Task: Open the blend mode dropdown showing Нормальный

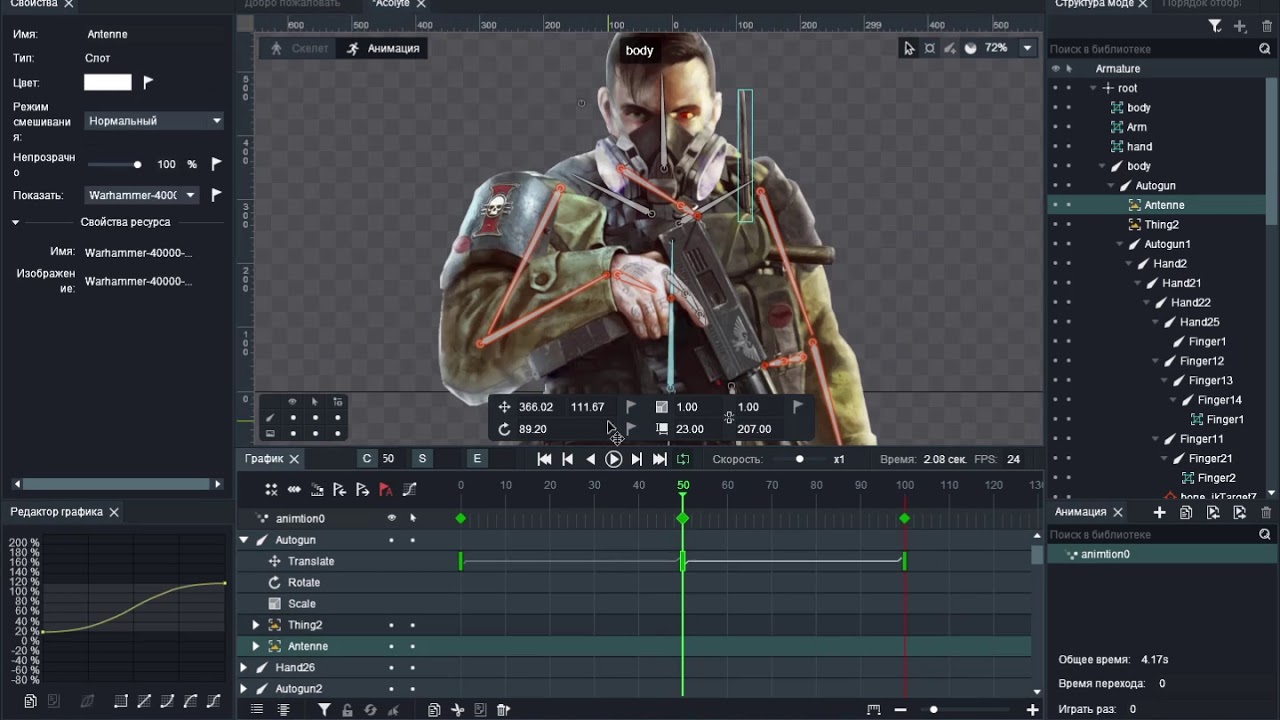Action: pyautogui.click(x=154, y=121)
